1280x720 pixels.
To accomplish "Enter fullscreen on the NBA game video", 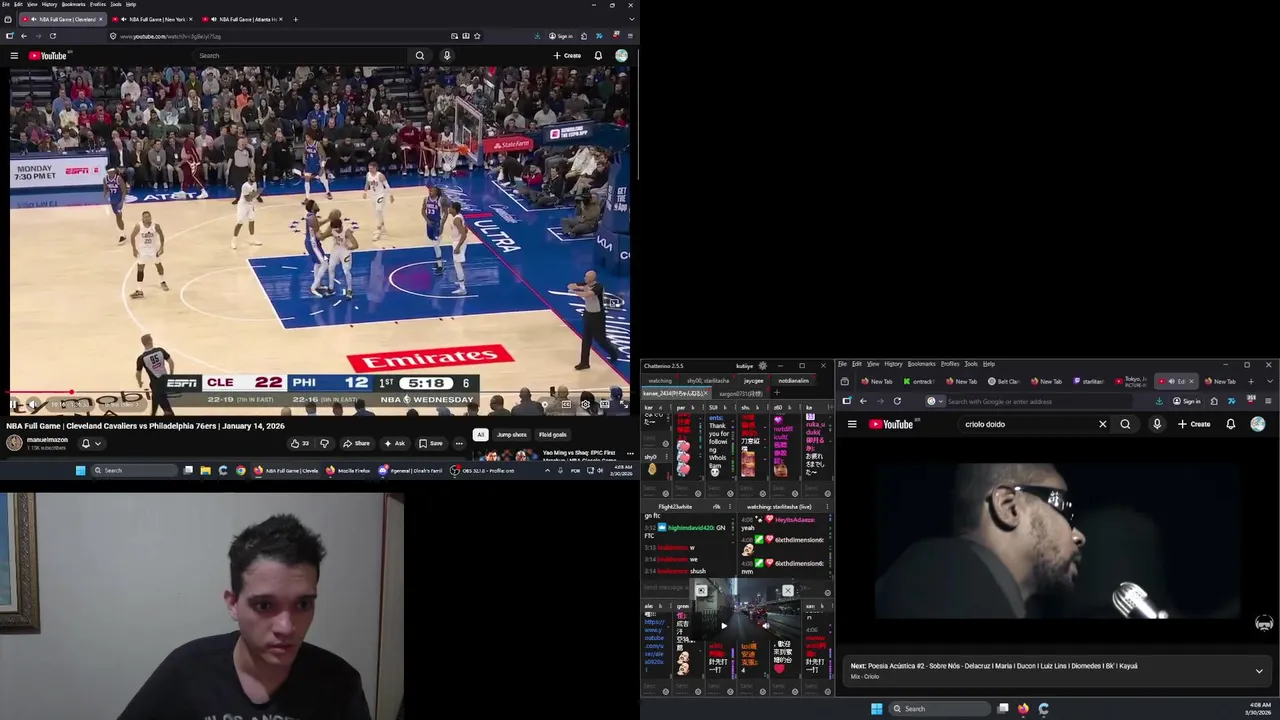I will pyautogui.click(x=623, y=404).
